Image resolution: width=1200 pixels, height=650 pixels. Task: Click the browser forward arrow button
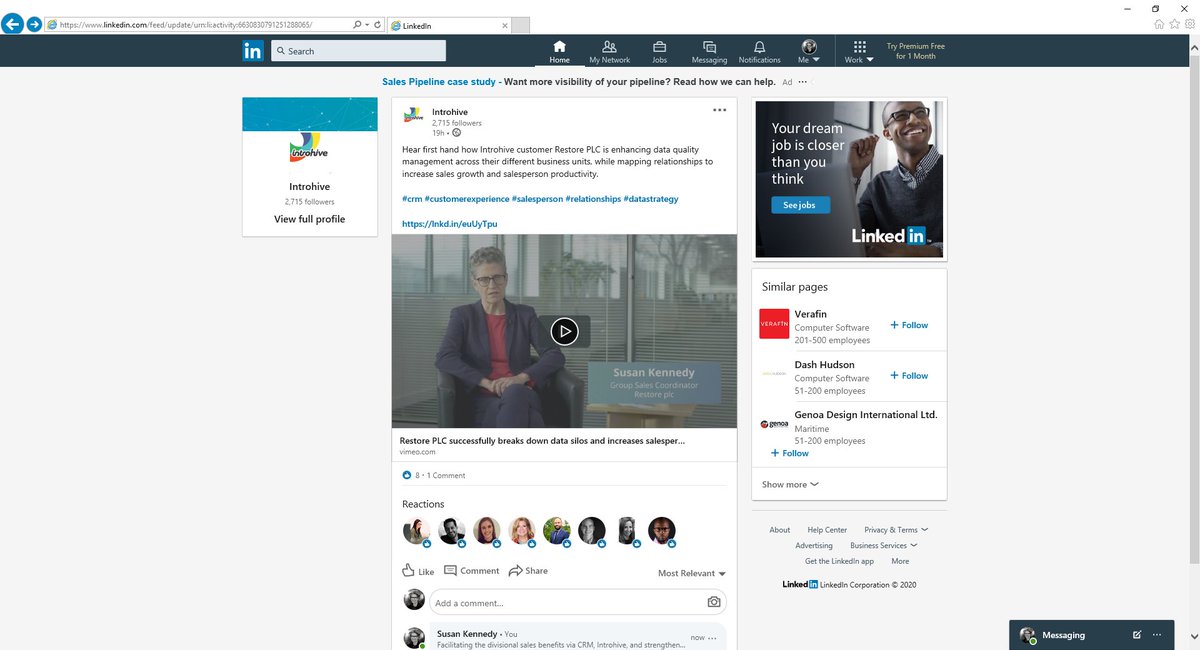[35, 24]
